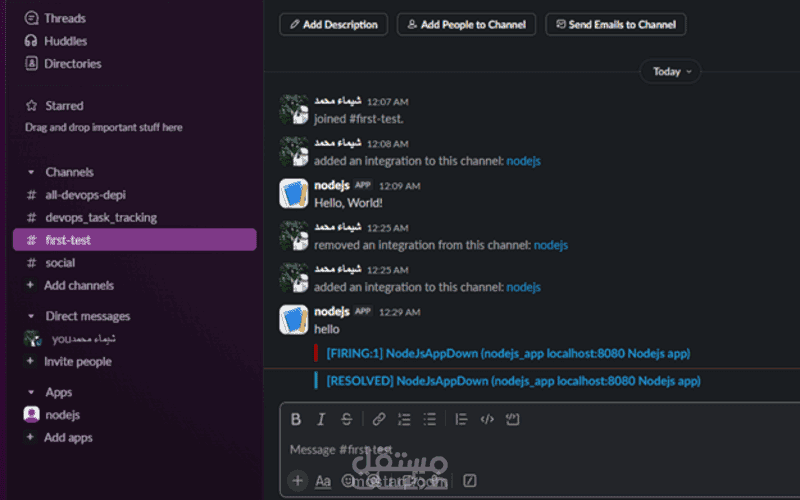This screenshot has width=800, height=500.
Task: Collapse the Apps section
Action: pos(31,392)
